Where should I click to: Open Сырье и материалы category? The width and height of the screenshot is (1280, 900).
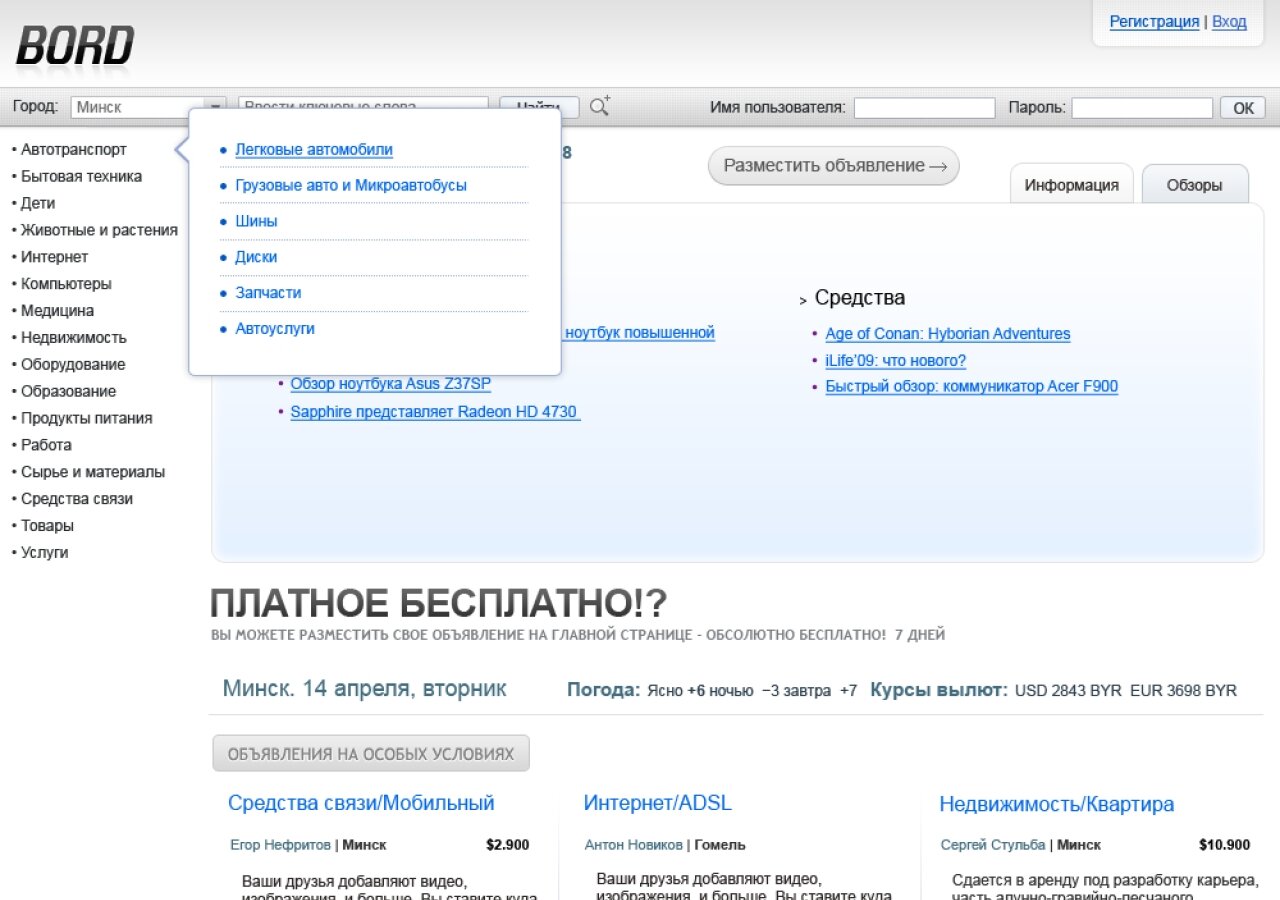(93, 473)
